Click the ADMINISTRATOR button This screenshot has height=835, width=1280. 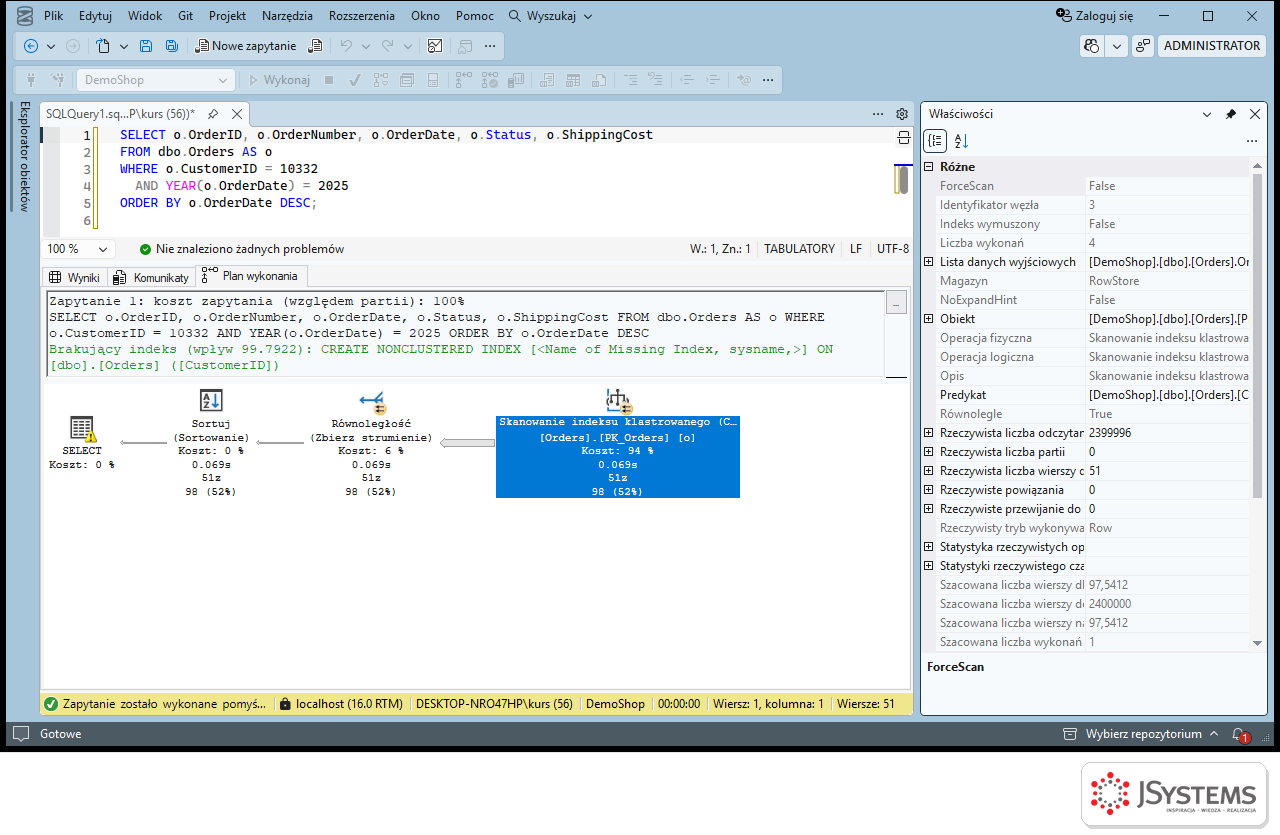click(1212, 46)
